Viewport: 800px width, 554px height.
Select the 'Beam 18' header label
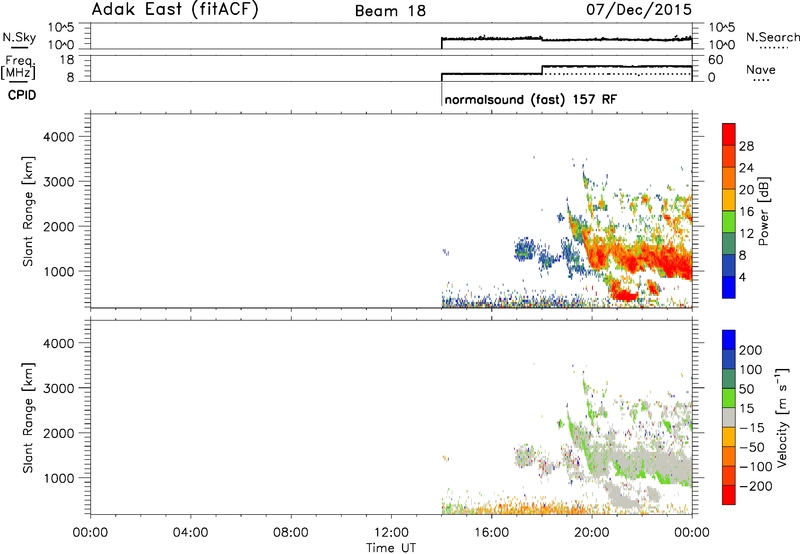point(390,11)
